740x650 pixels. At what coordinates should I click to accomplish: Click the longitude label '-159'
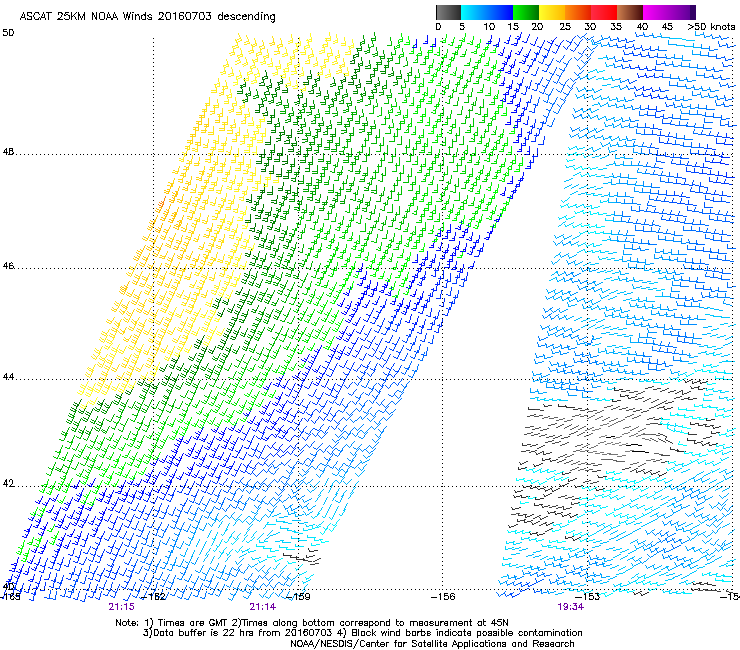tap(298, 597)
